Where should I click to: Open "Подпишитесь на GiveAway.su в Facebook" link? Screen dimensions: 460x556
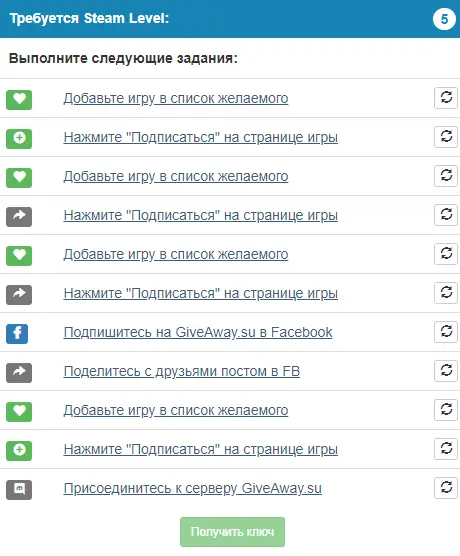point(198,333)
